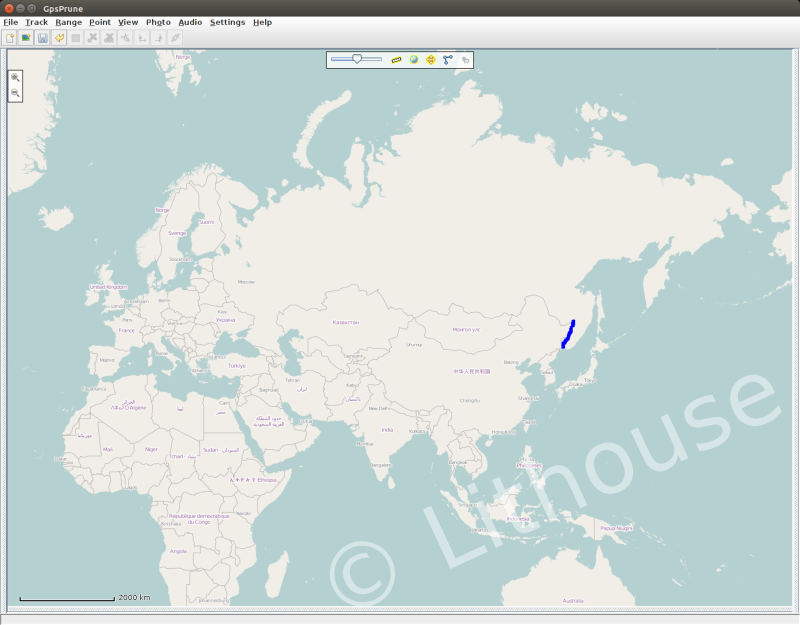Toggle the map background with the globe icon

click(413, 60)
